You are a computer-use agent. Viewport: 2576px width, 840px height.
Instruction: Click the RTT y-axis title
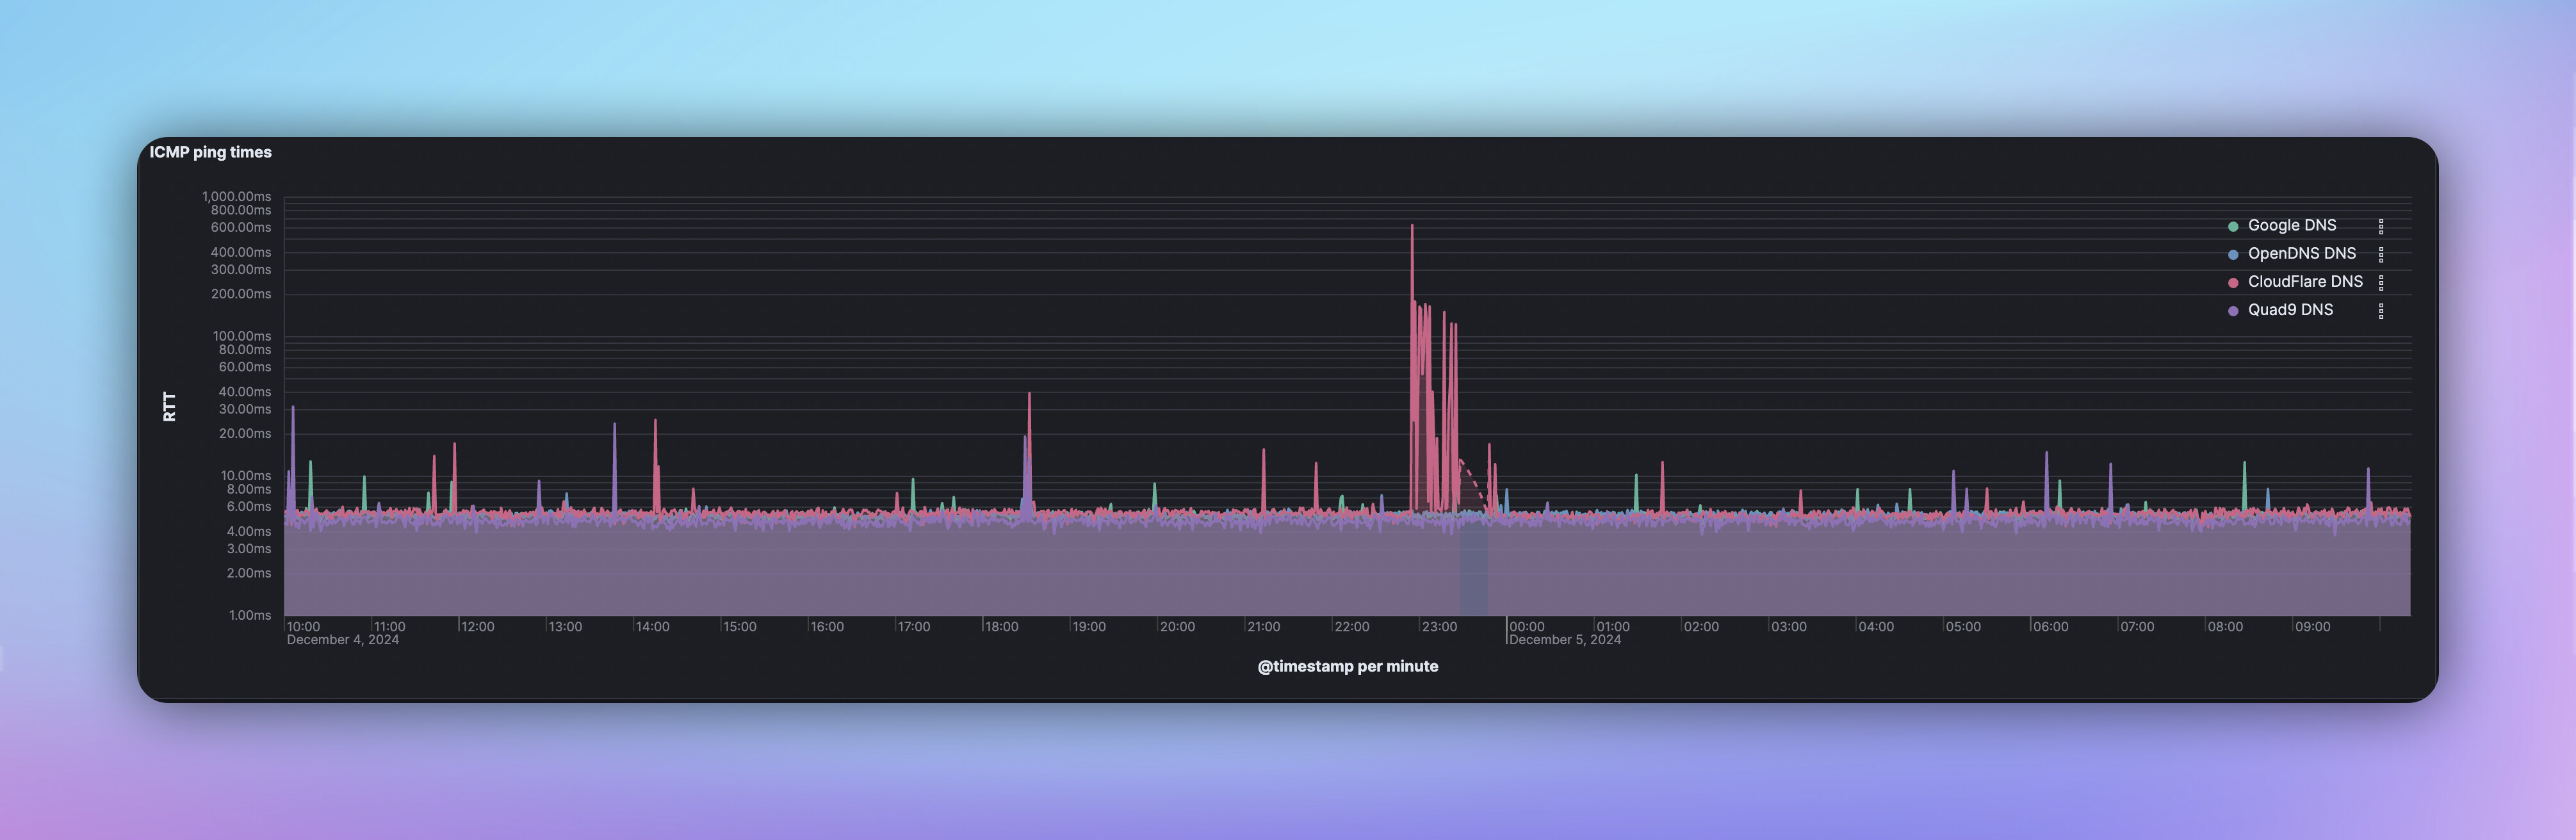point(169,406)
